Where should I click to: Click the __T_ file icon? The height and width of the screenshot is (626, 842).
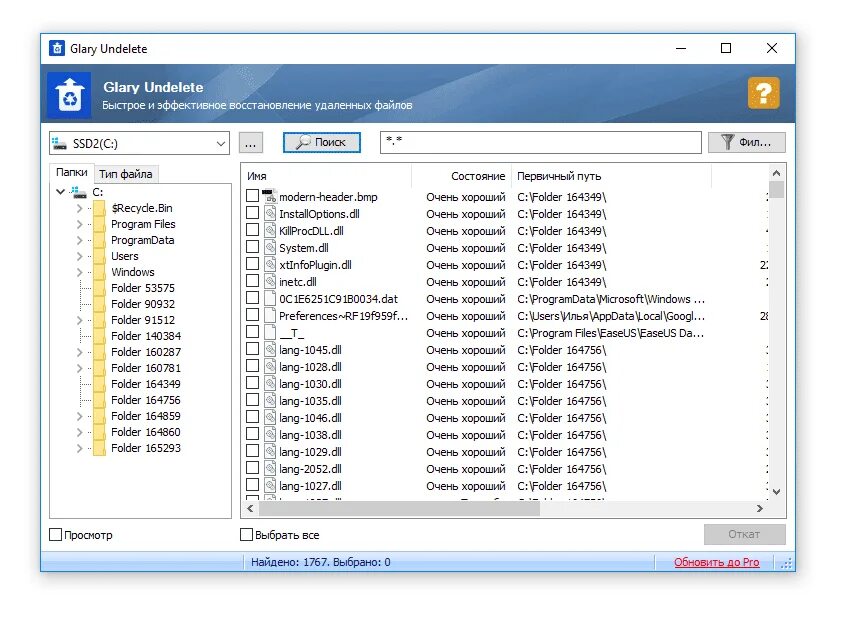[x=270, y=332]
